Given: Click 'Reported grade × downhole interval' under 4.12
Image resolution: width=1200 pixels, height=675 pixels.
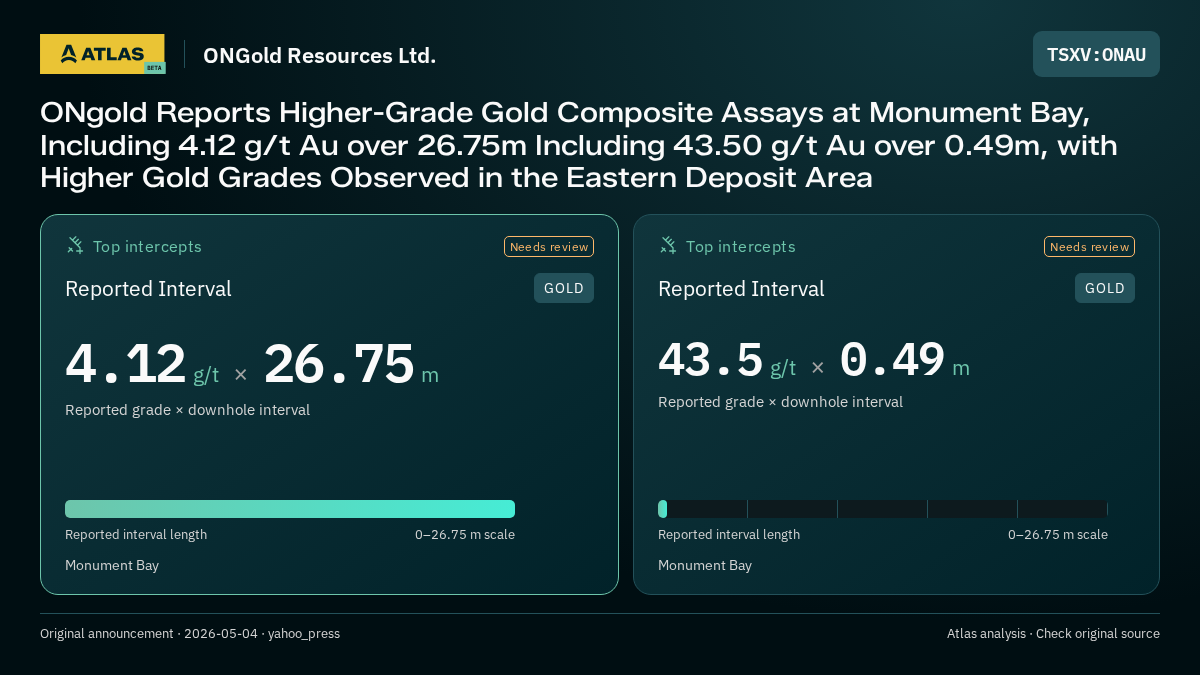Looking at the screenshot, I should click(x=187, y=410).
